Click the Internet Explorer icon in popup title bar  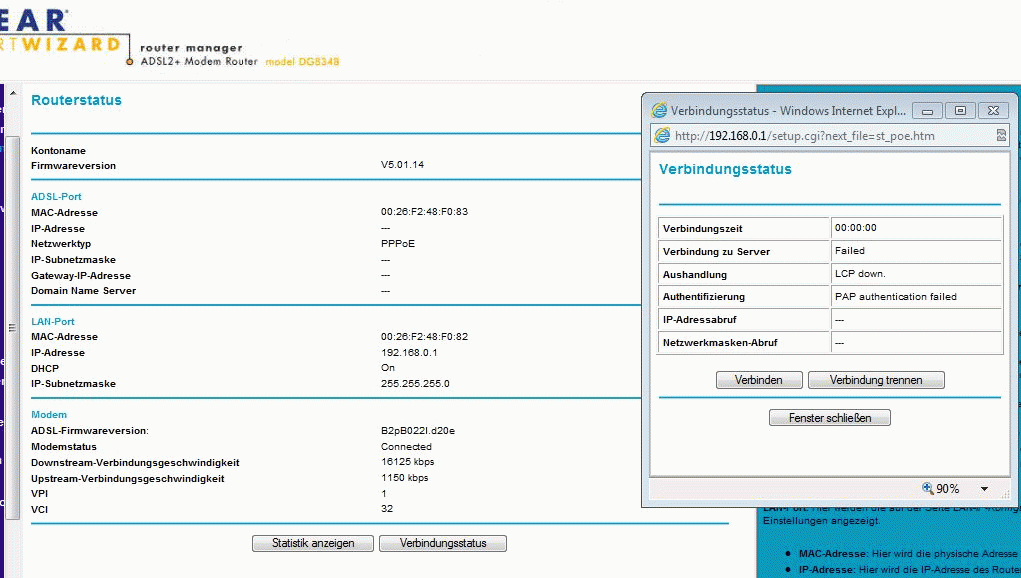click(x=659, y=111)
